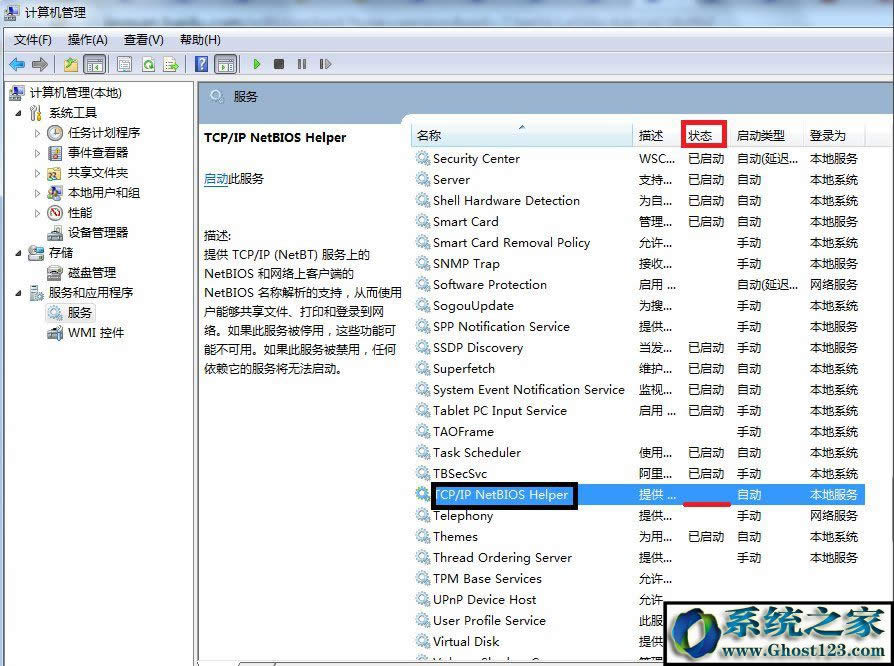894x666 pixels.
Task: Start the service using the green play icon
Action: pyautogui.click(x=258, y=63)
